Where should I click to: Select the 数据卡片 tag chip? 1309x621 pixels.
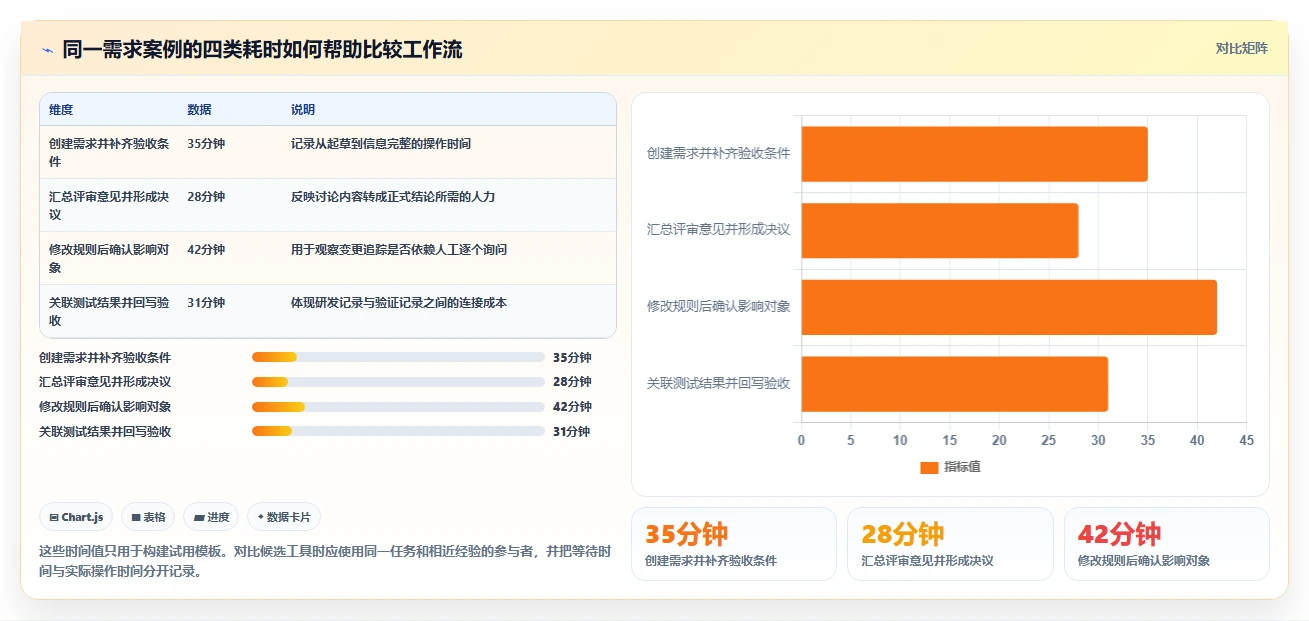point(284,517)
